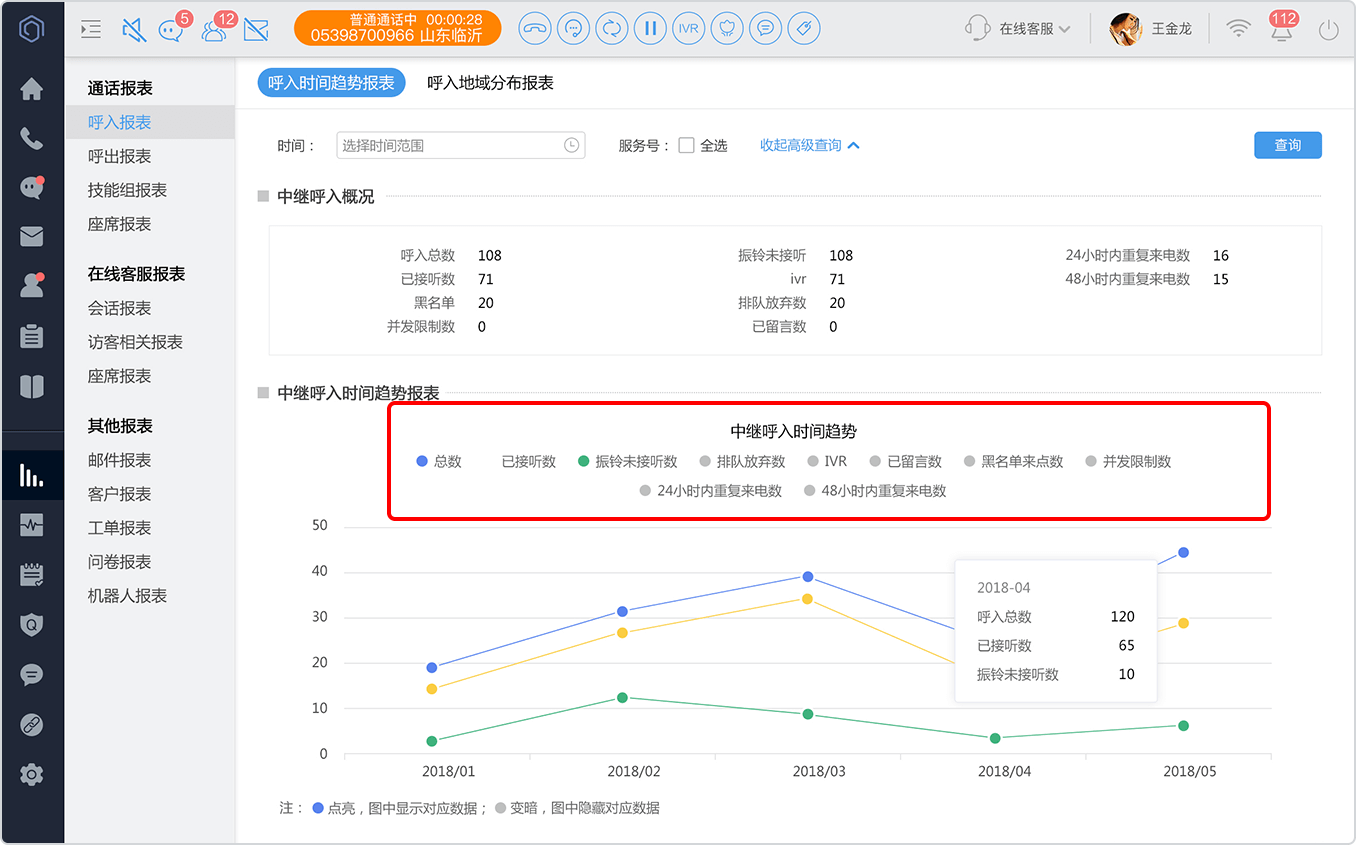Check the 全选 service number checkbox
Viewport: 1356px width, 845px height.
[686, 145]
